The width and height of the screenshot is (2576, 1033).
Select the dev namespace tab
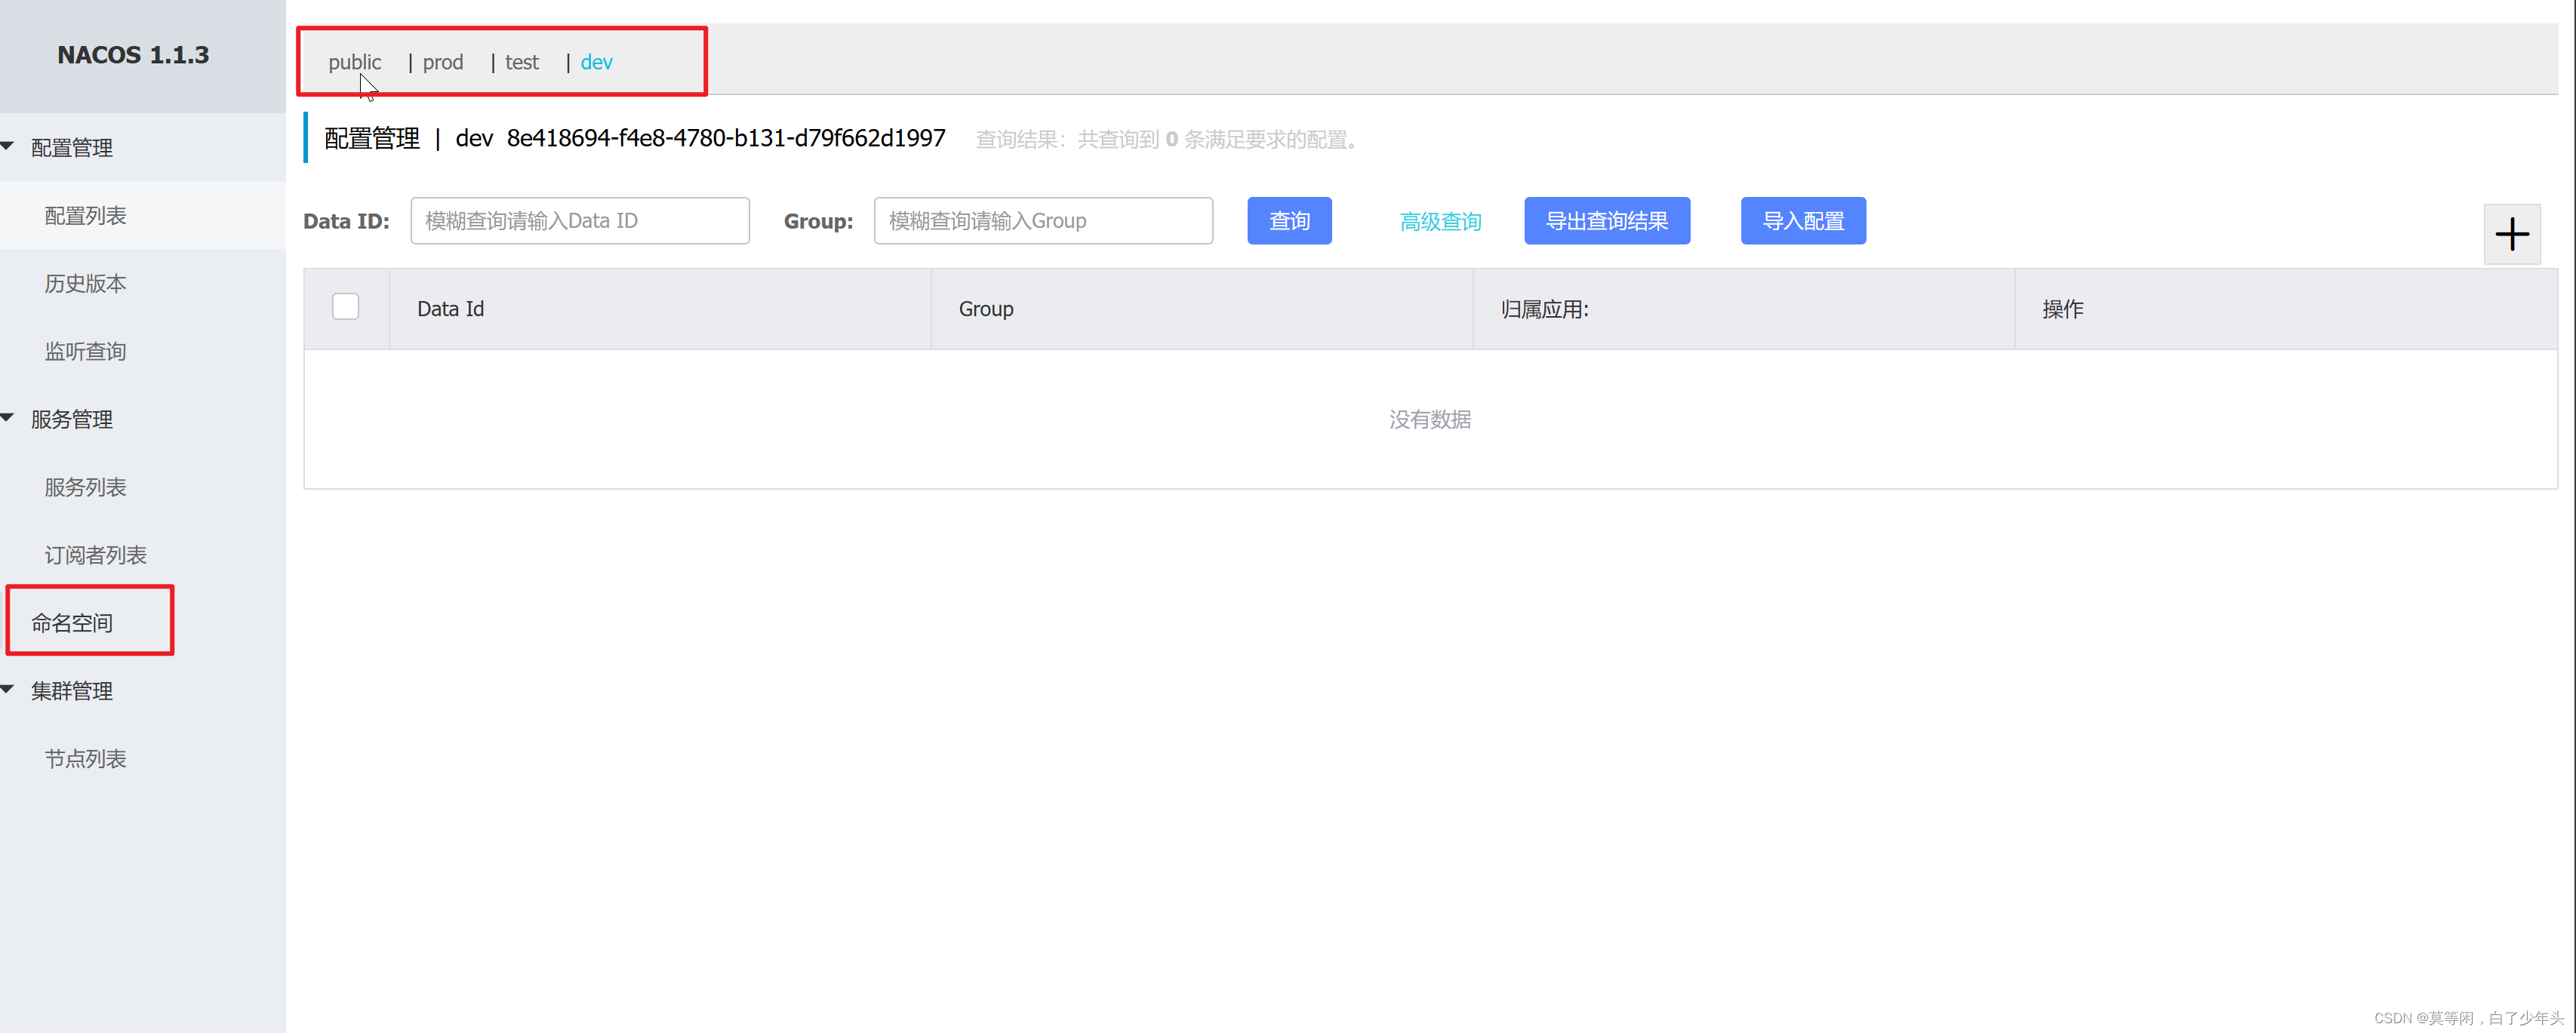pyautogui.click(x=596, y=62)
